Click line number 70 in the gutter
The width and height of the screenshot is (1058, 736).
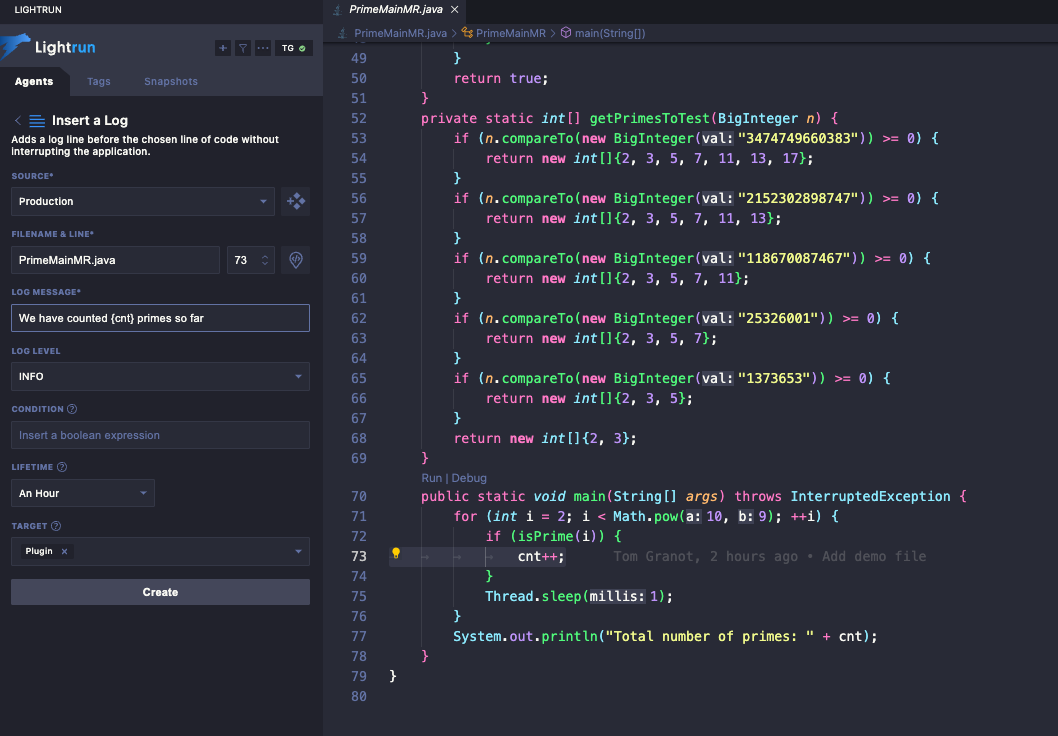[x=359, y=497]
